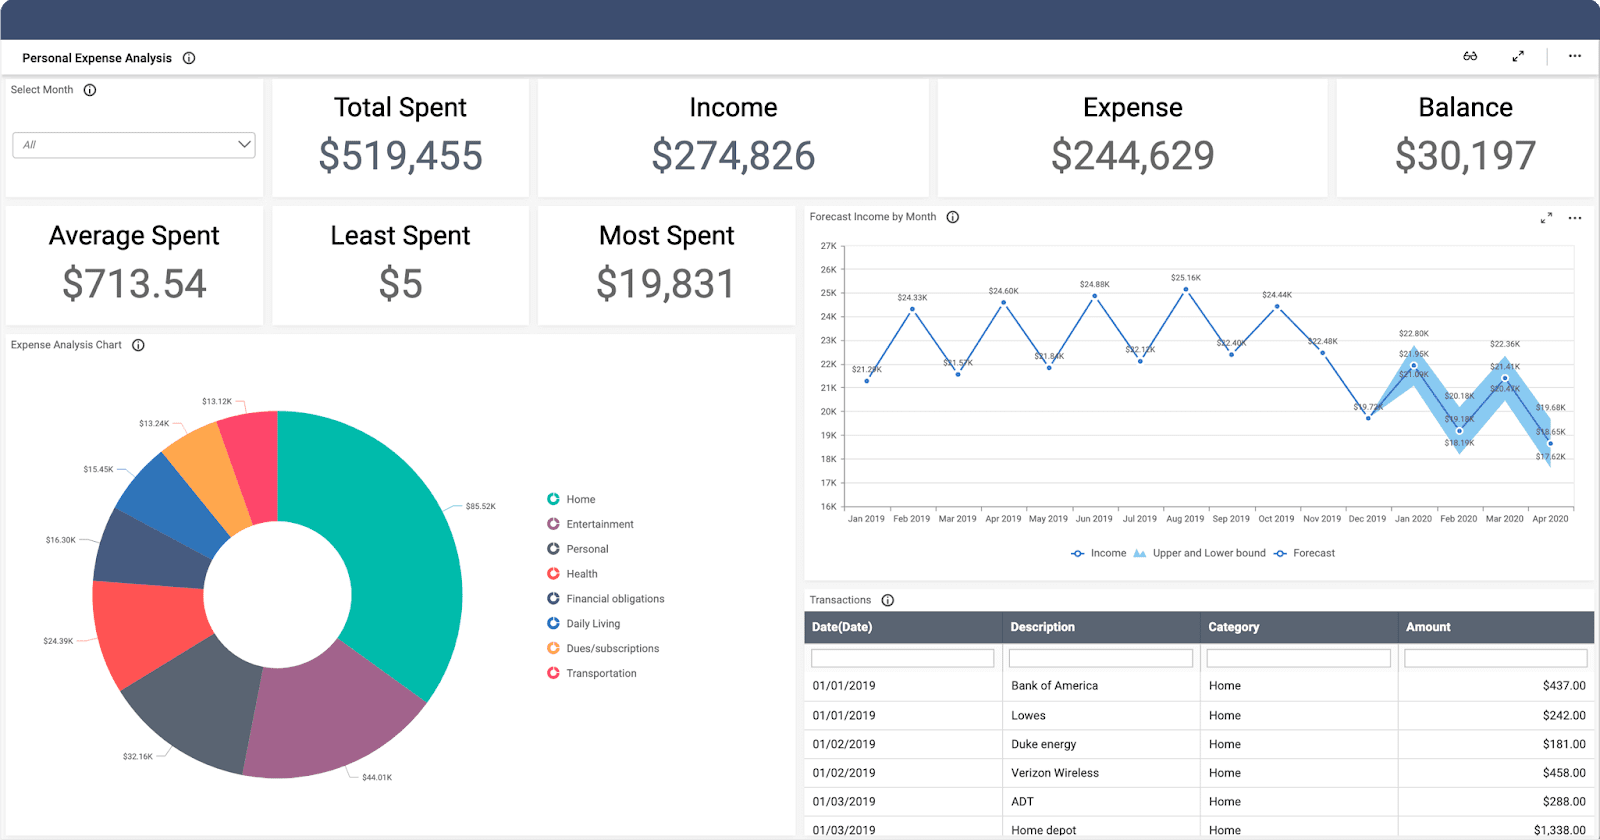Sort transactions by Amount column header
Image resolution: width=1600 pixels, height=840 pixels.
point(1428,627)
